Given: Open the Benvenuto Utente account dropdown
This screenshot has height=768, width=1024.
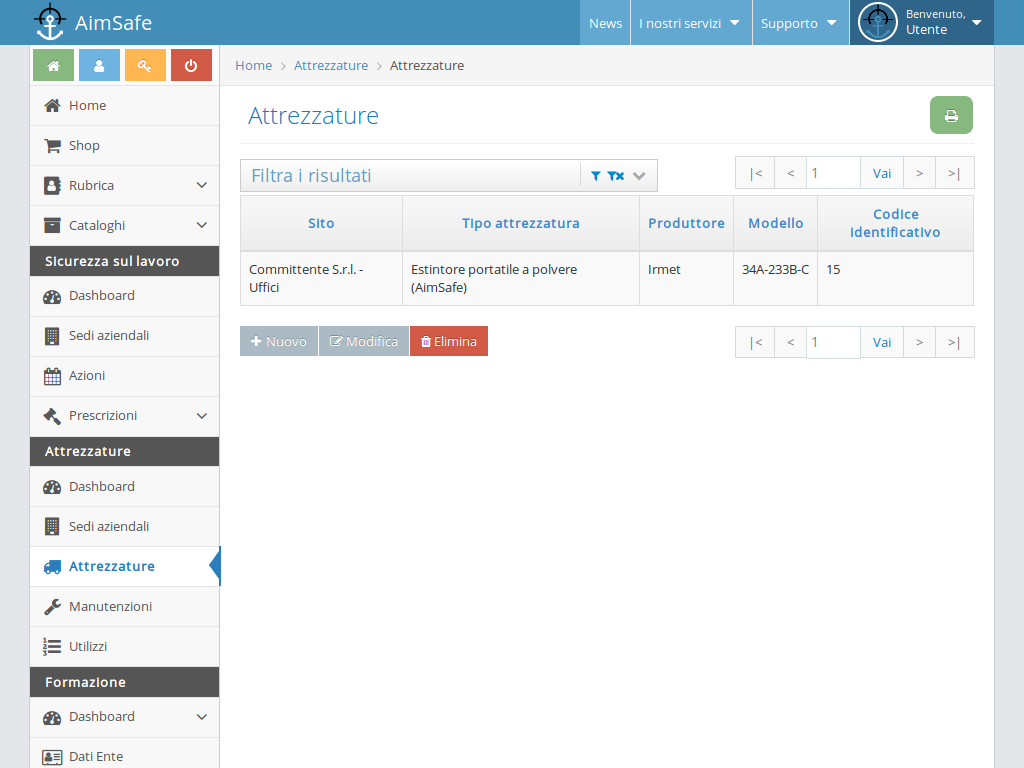Looking at the screenshot, I should coord(921,23).
